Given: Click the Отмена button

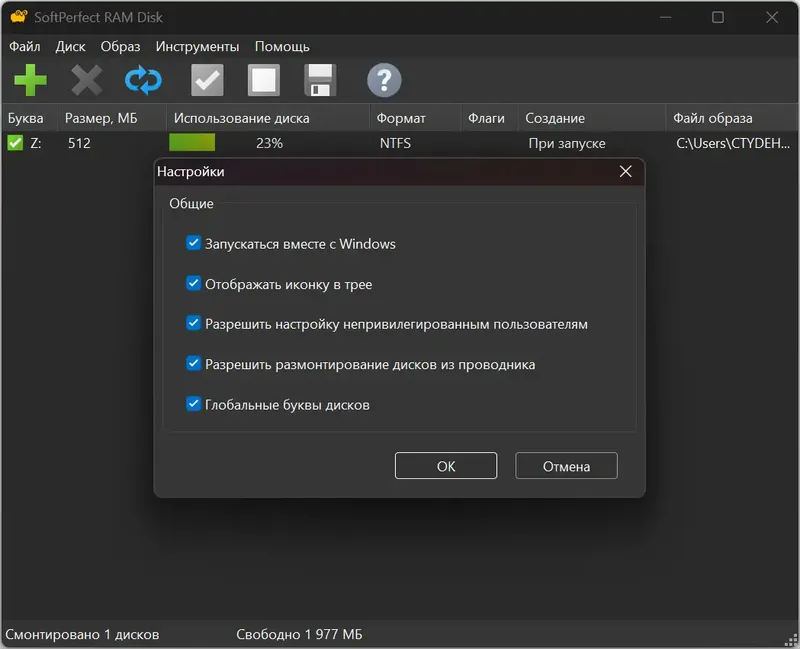Looking at the screenshot, I should pos(566,466).
